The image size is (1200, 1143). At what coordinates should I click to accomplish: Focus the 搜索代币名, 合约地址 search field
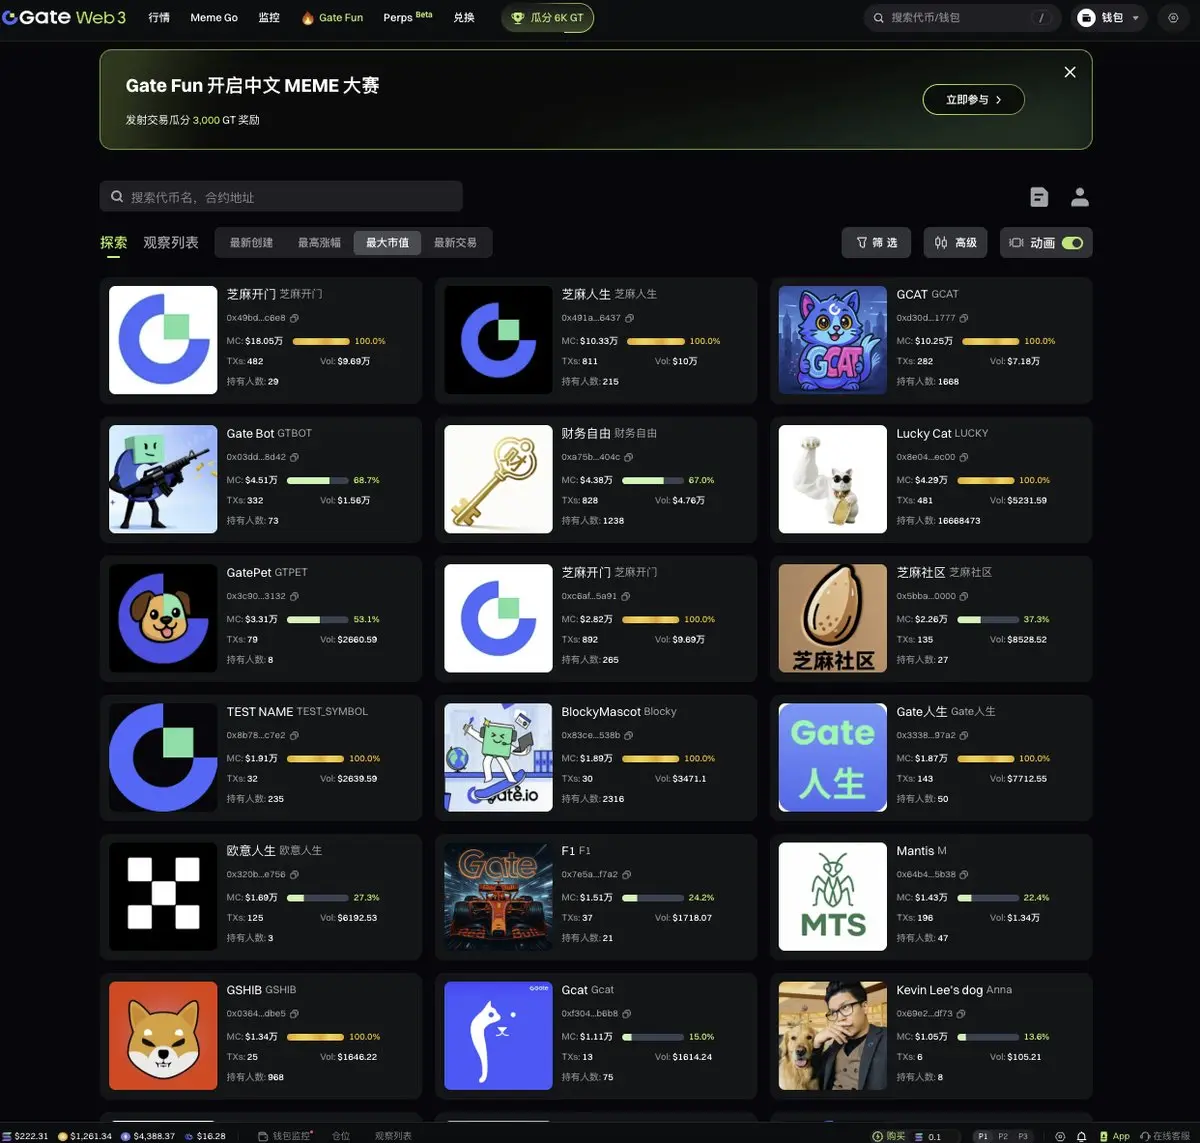(x=281, y=197)
